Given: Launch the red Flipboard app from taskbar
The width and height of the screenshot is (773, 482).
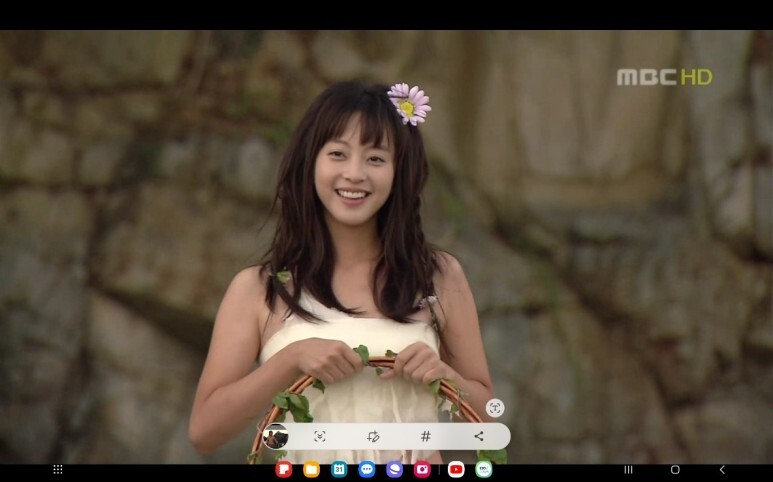Looking at the screenshot, I should 284,470.
